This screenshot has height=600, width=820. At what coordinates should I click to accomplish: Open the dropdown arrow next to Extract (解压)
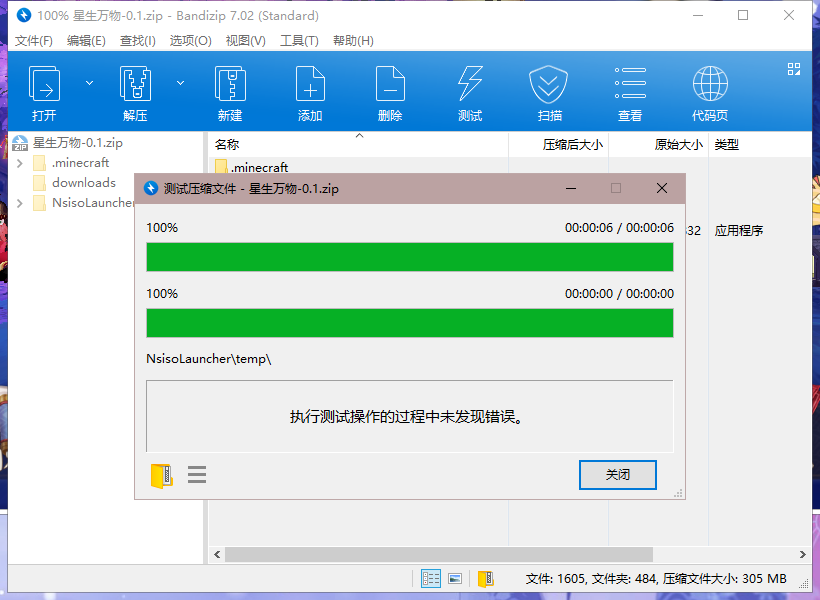(180, 83)
